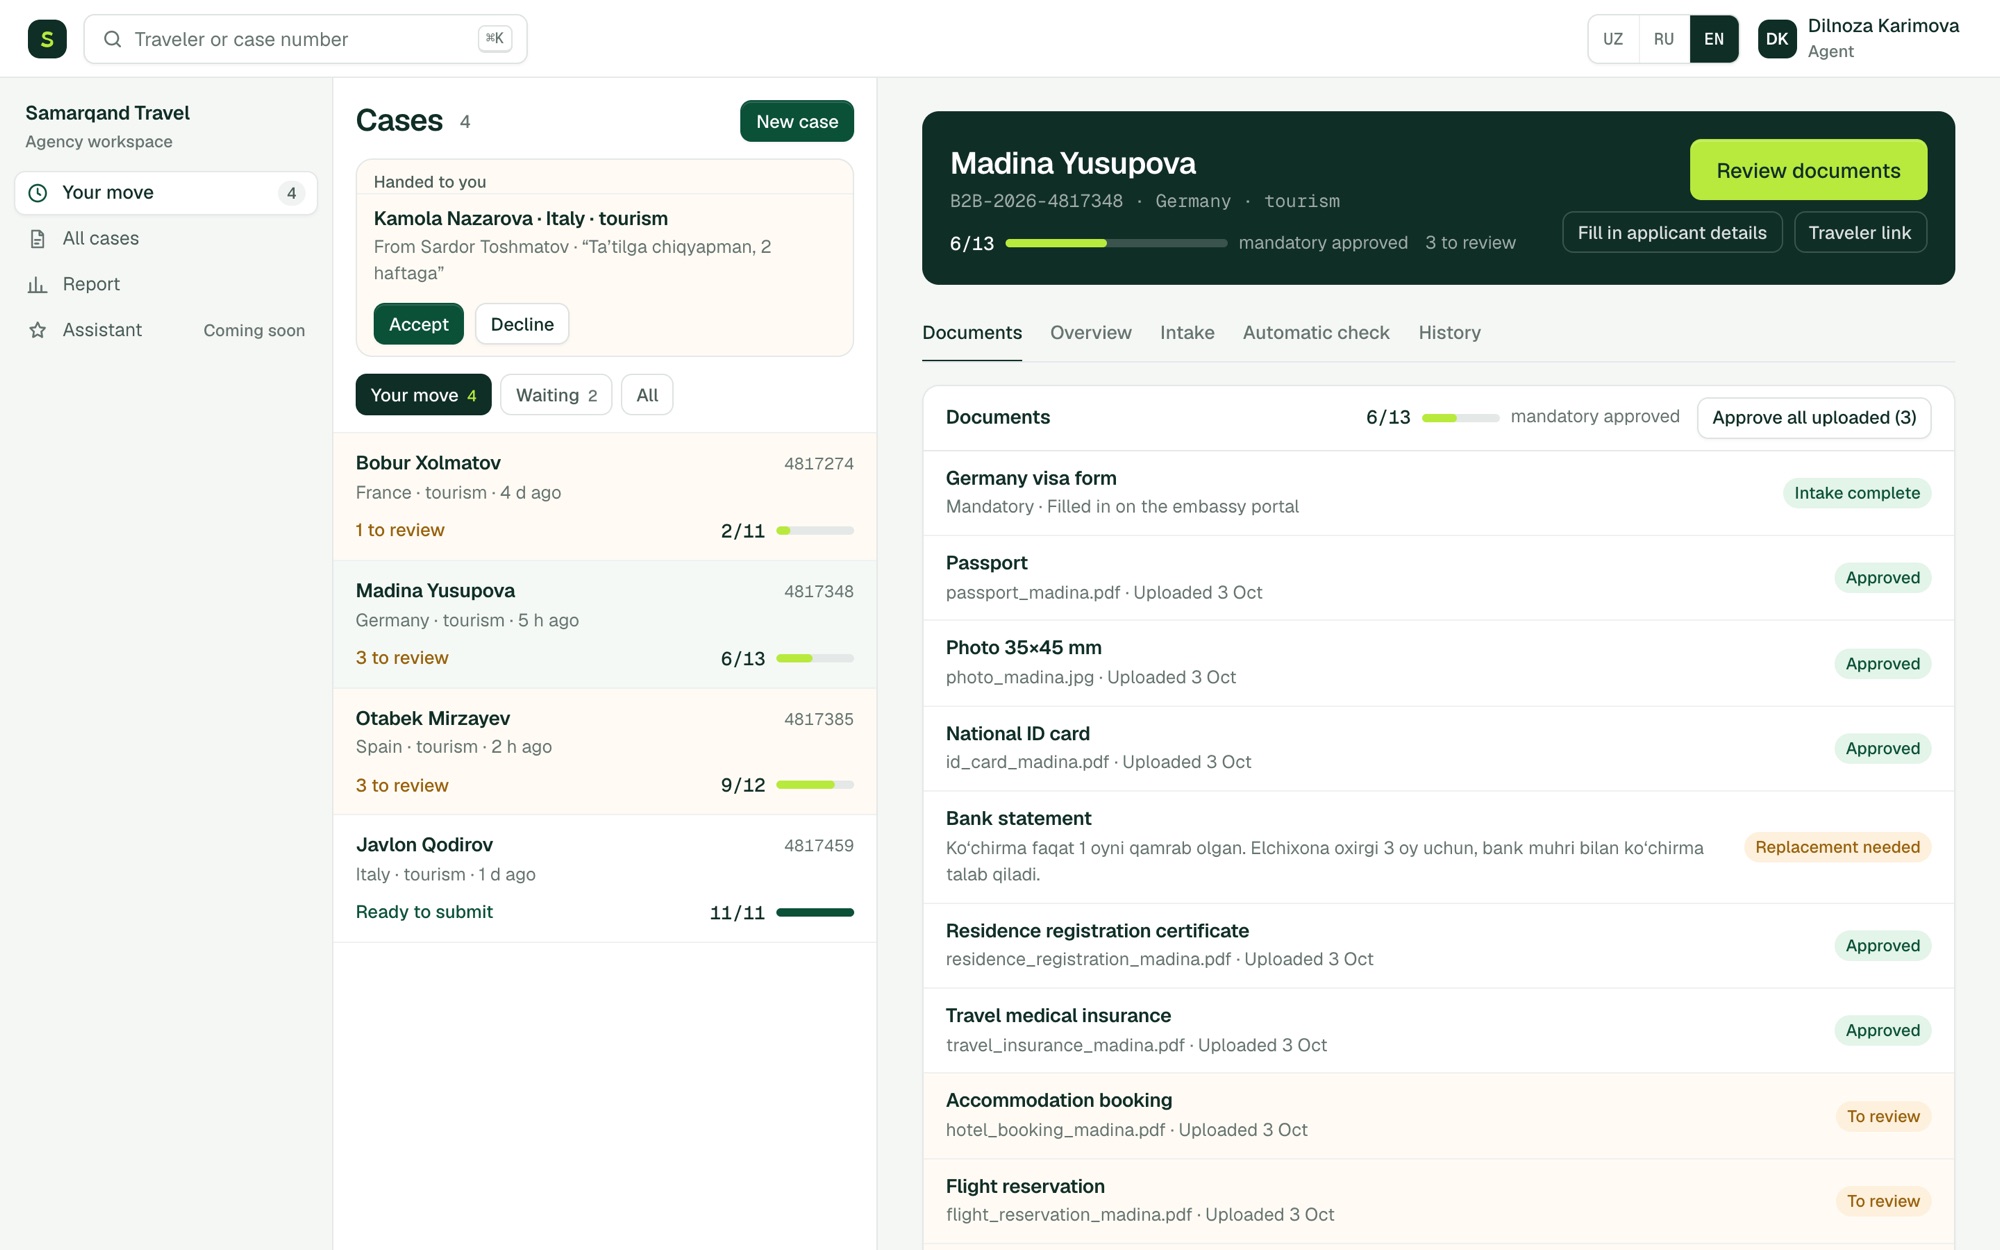Image resolution: width=2000 pixels, height=1250 pixels.
Task: Click To review badge on Accommodation booking
Action: pos(1883,1116)
